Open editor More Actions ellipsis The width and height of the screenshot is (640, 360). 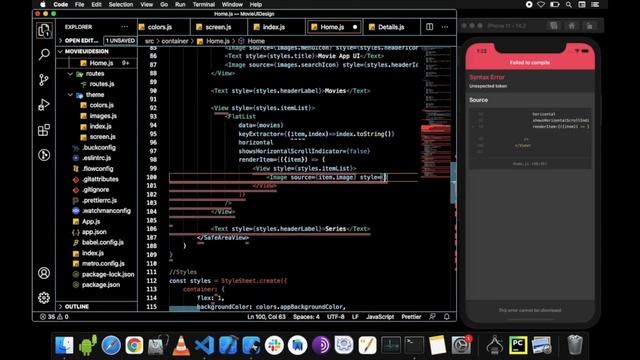[444, 27]
